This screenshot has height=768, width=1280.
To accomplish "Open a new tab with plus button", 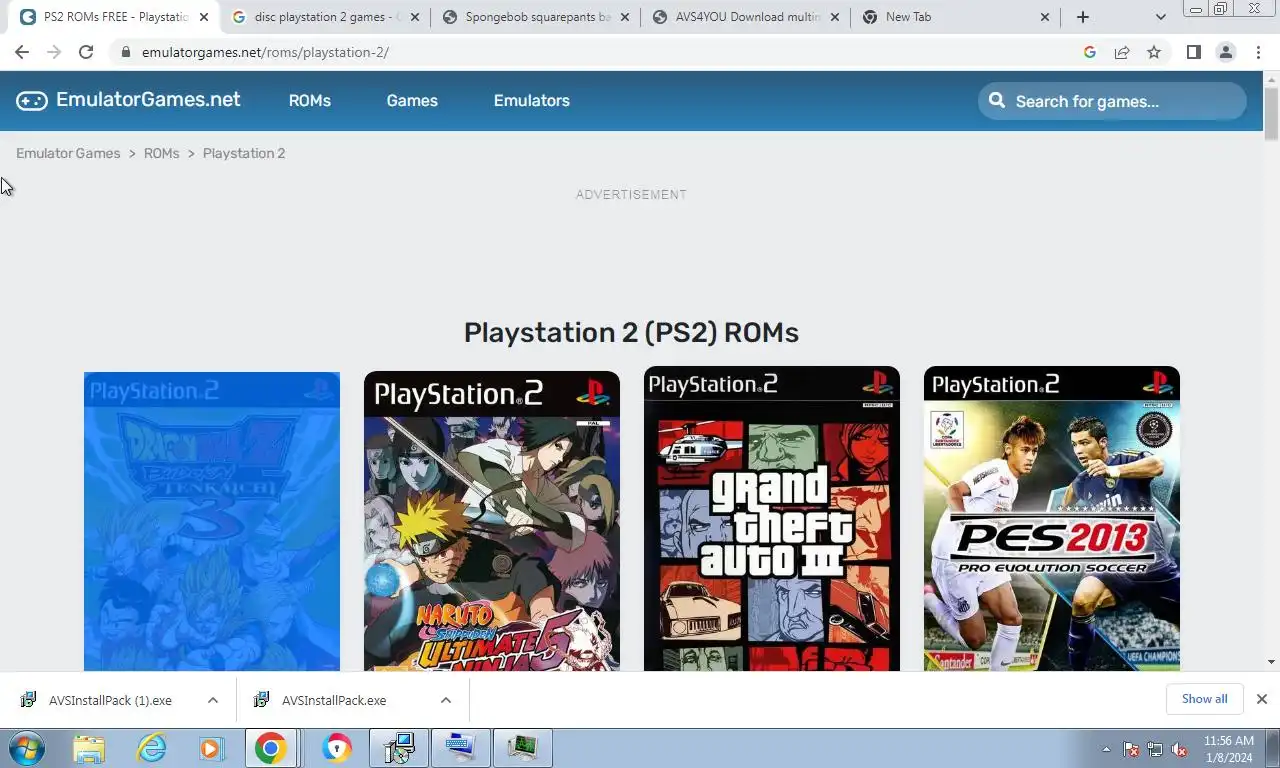I will 1083,17.
